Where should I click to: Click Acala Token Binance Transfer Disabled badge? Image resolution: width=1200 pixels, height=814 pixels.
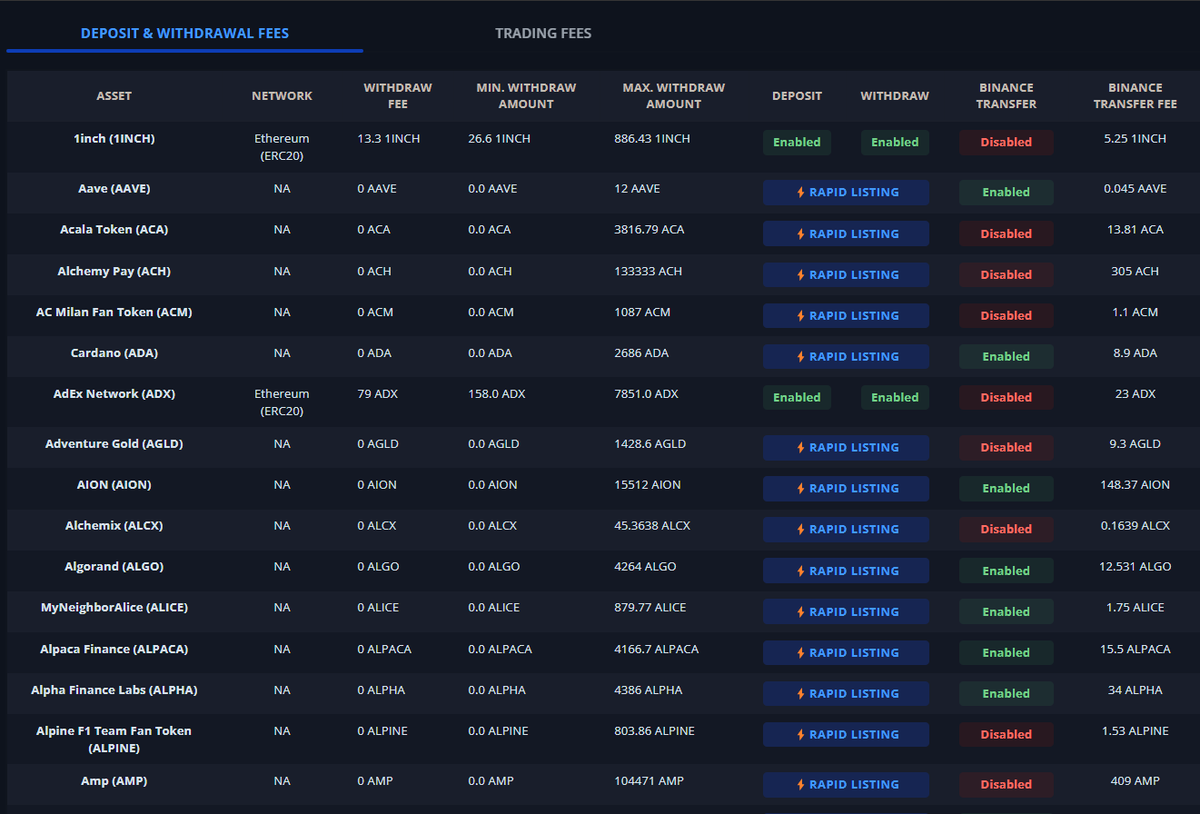coord(1006,234)
